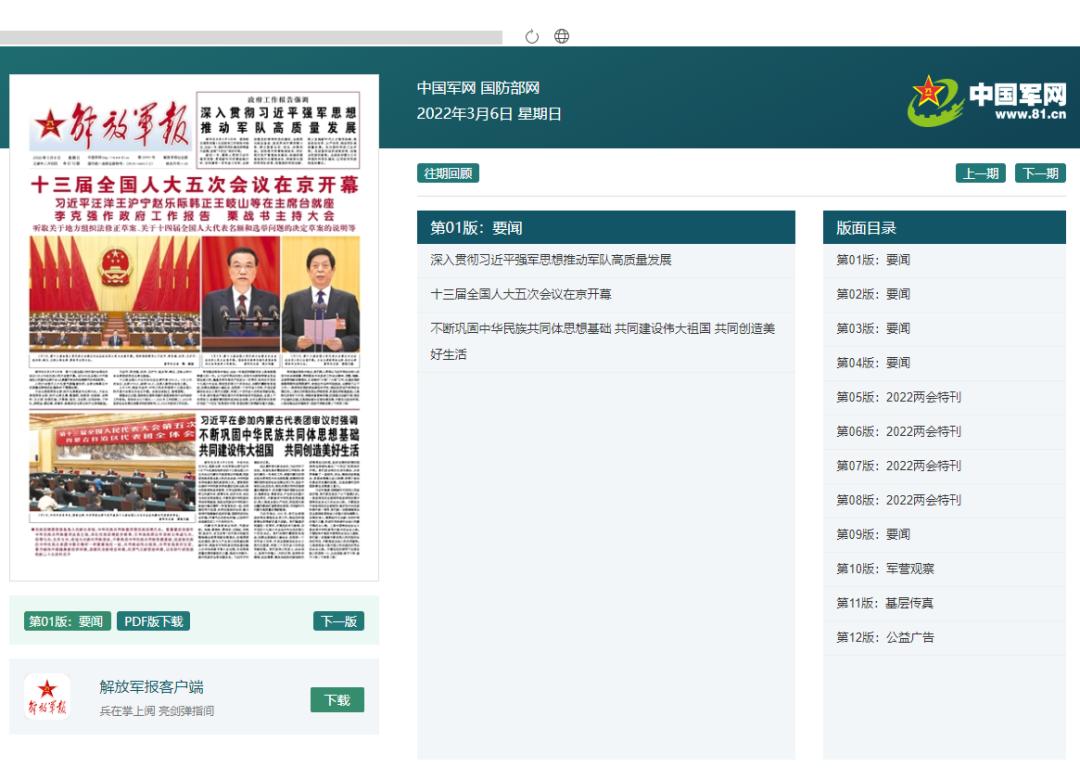1080x780 pixels.
Task: Click the 第01版：要闻 label under the thumbnail
Action: point(66,621)
